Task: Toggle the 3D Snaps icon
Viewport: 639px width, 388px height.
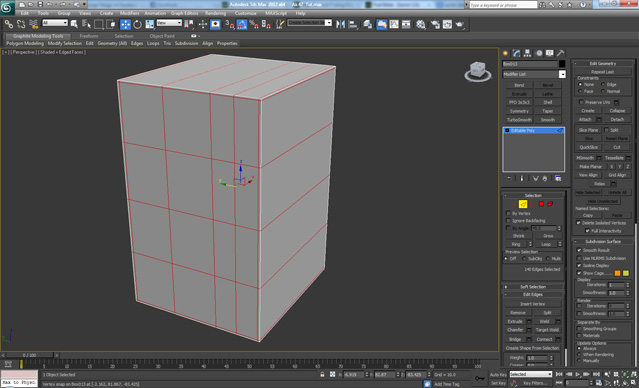Action: pyautogui.click(x=230, y=24)
